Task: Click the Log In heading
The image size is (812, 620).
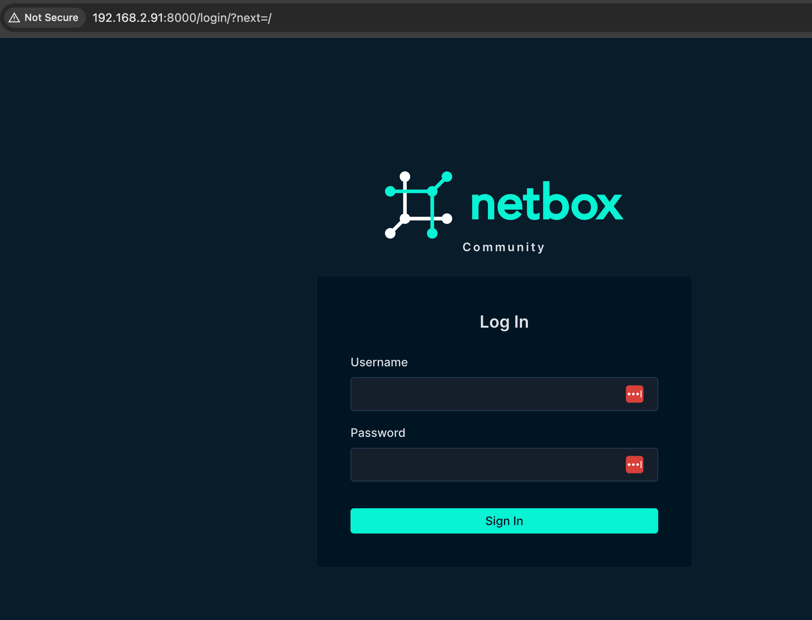Action: tap(504, 322)
